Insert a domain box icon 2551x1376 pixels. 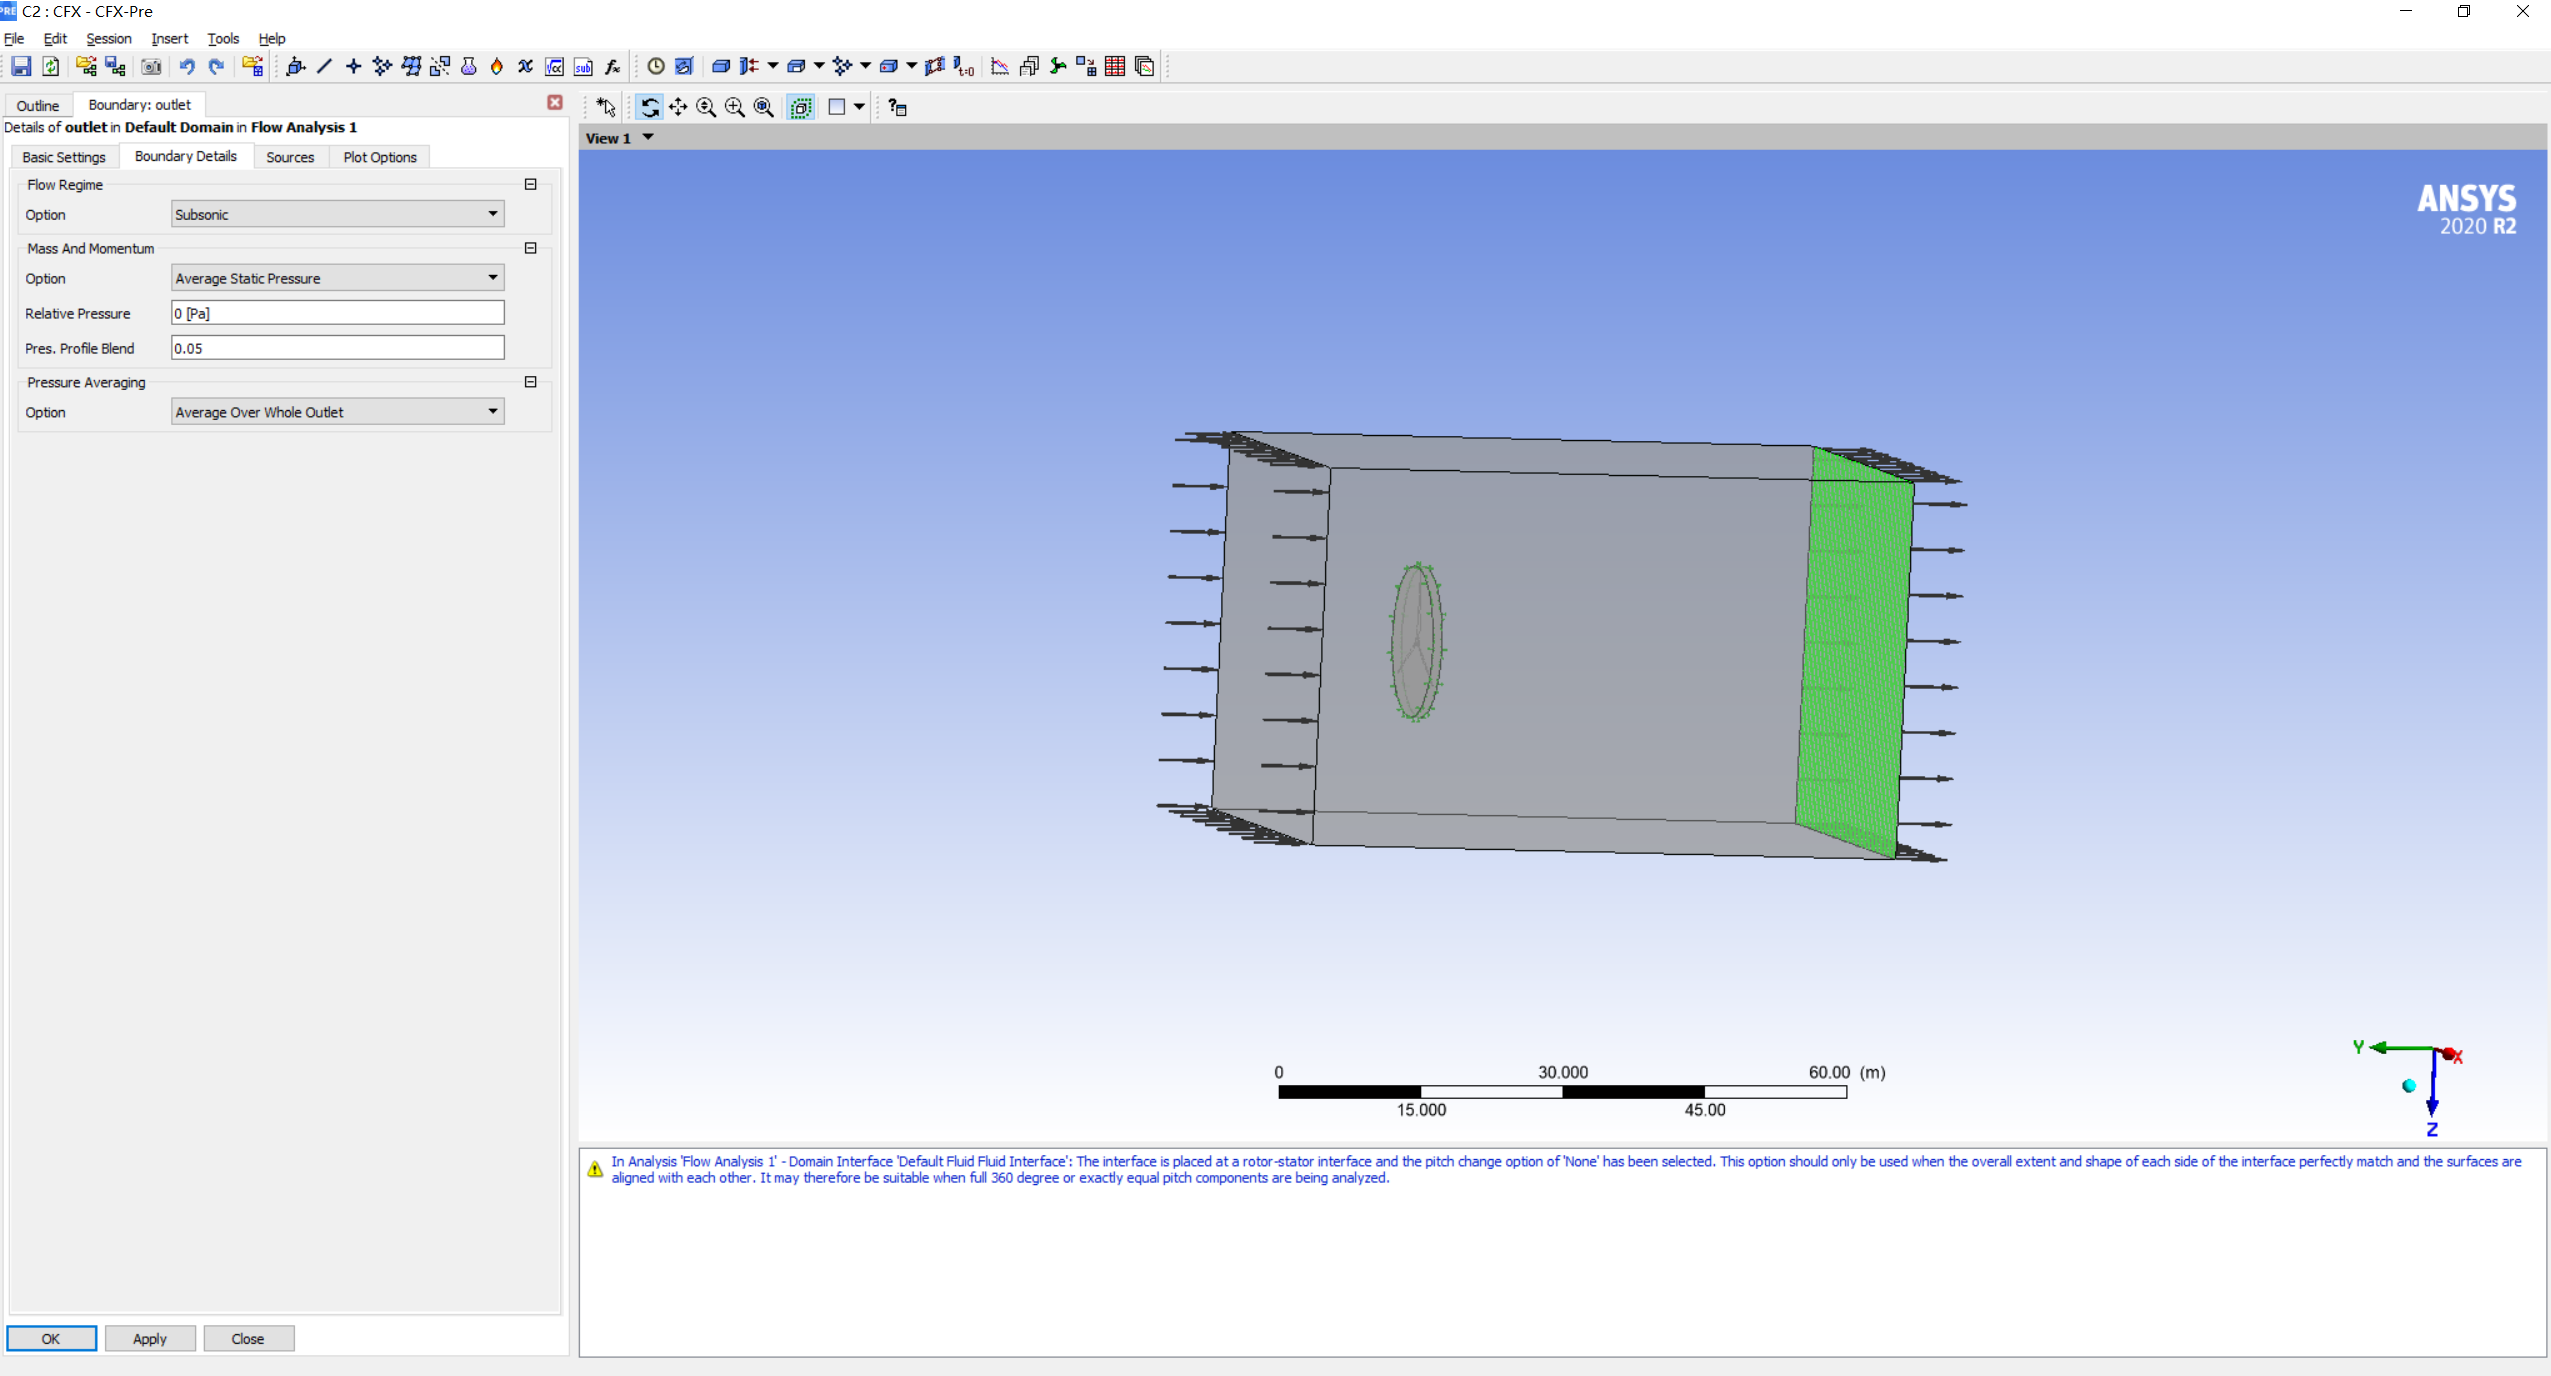[720, 66]
